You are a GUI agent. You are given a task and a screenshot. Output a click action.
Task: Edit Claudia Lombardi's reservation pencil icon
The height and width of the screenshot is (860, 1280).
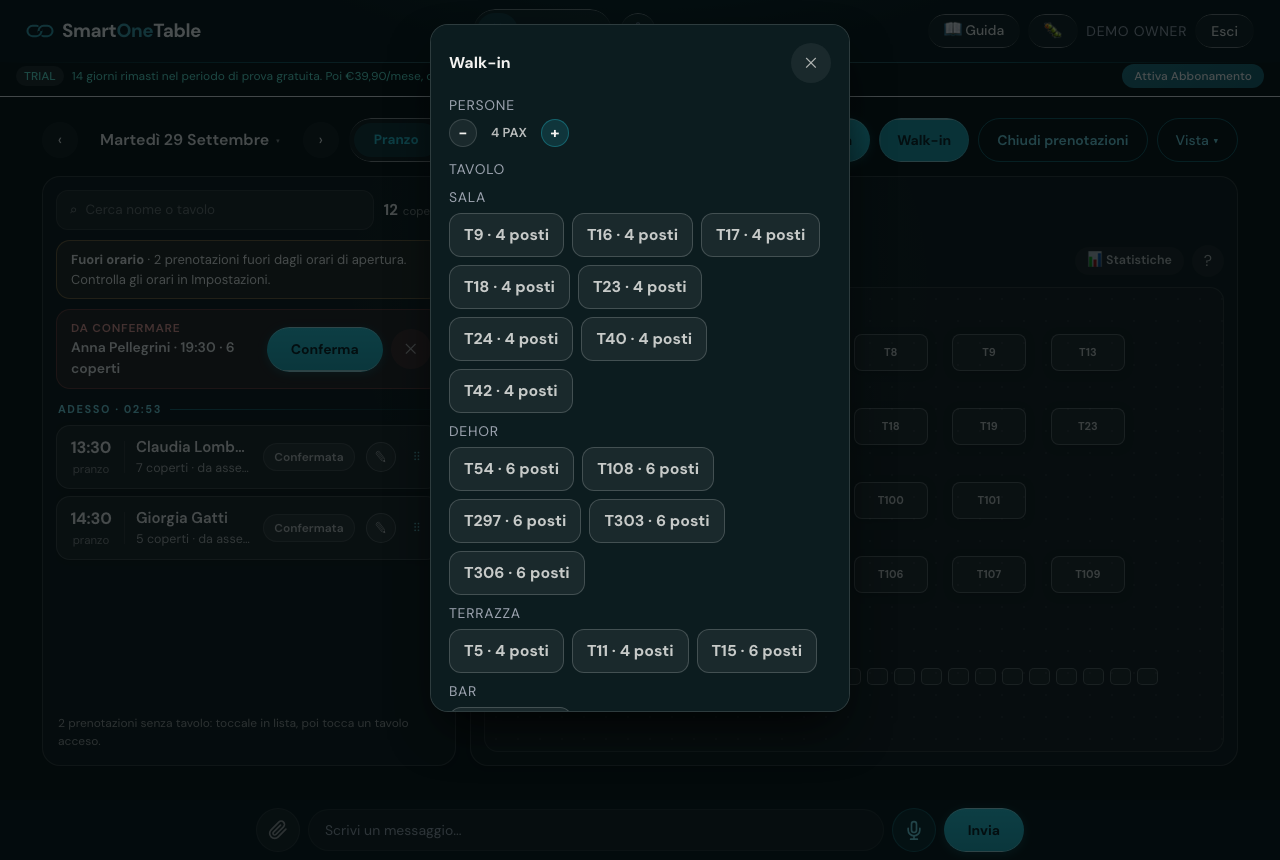[380, 457]
